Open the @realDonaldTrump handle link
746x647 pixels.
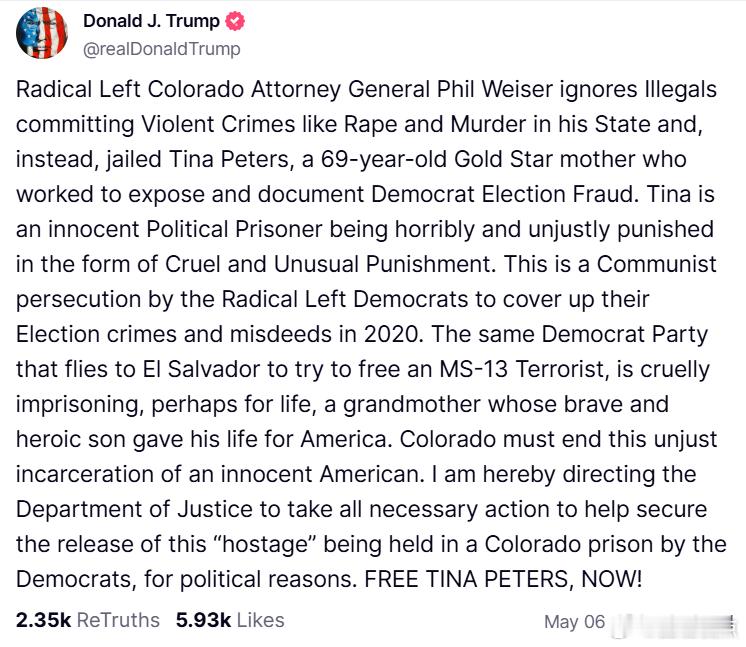click(x=162, y=49)
